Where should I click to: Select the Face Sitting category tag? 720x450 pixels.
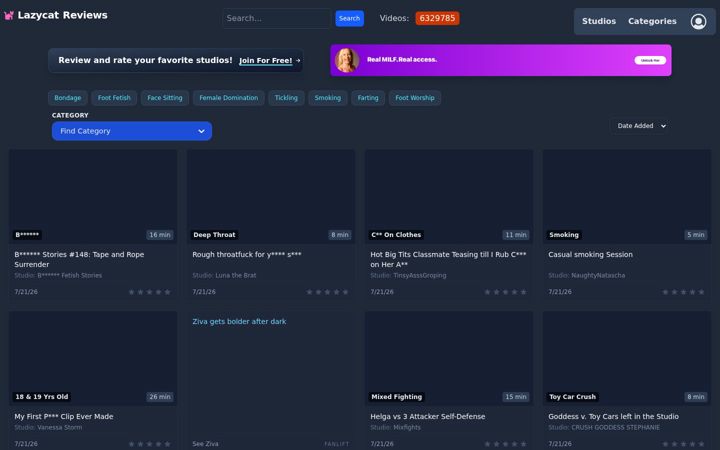pos(165,98)
